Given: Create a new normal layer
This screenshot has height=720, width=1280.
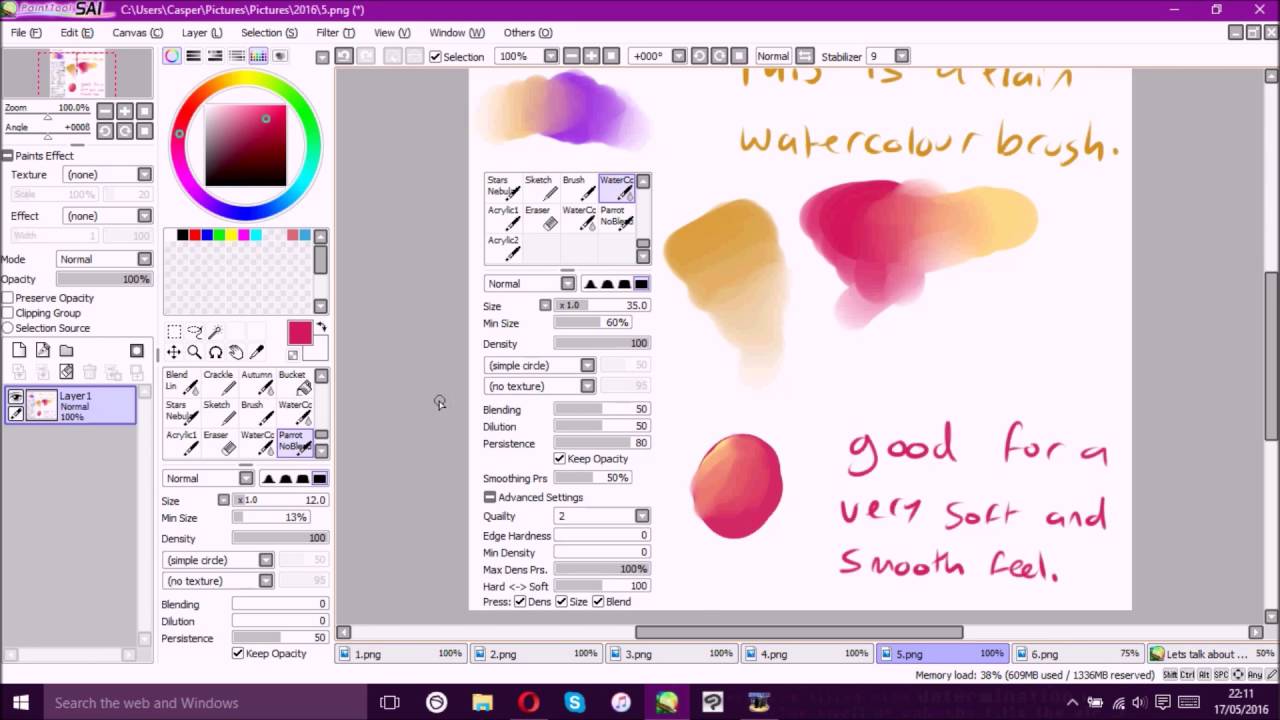Looking at the screenshot, I should tap(19, 350).
